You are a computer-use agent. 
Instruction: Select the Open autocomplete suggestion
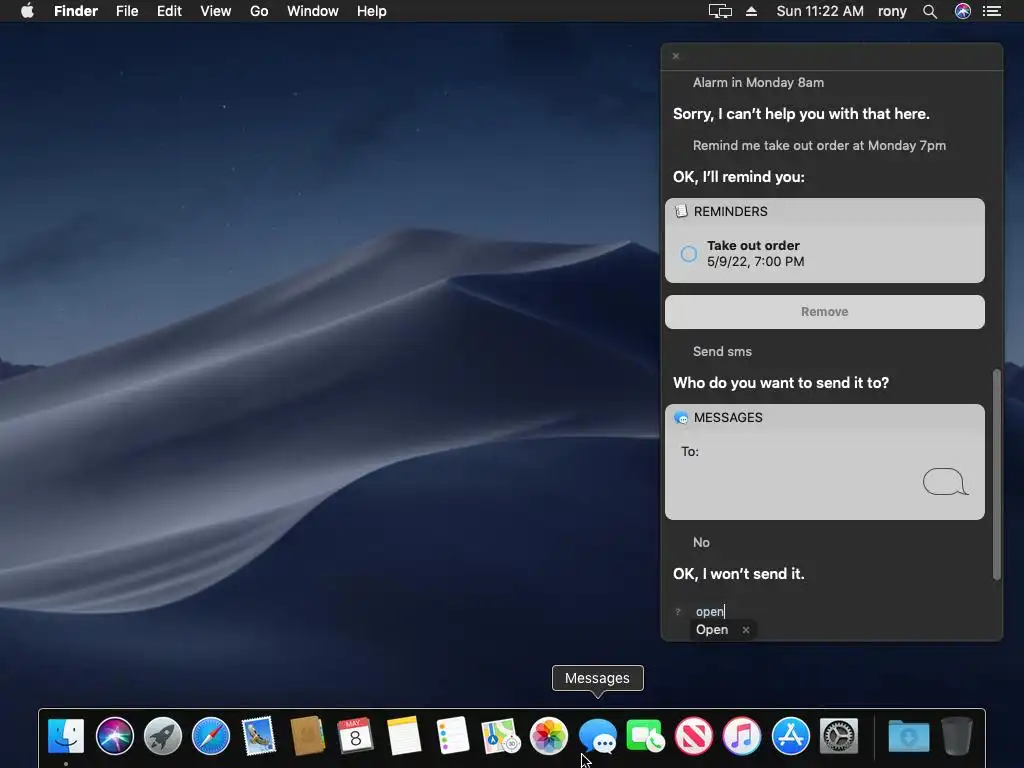coord(712,630)
